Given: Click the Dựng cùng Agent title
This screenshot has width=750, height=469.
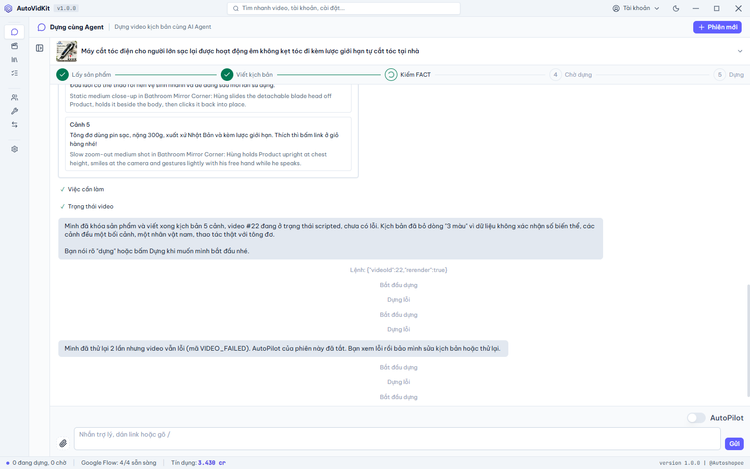Looking at the screenshot, I should 77,27.
